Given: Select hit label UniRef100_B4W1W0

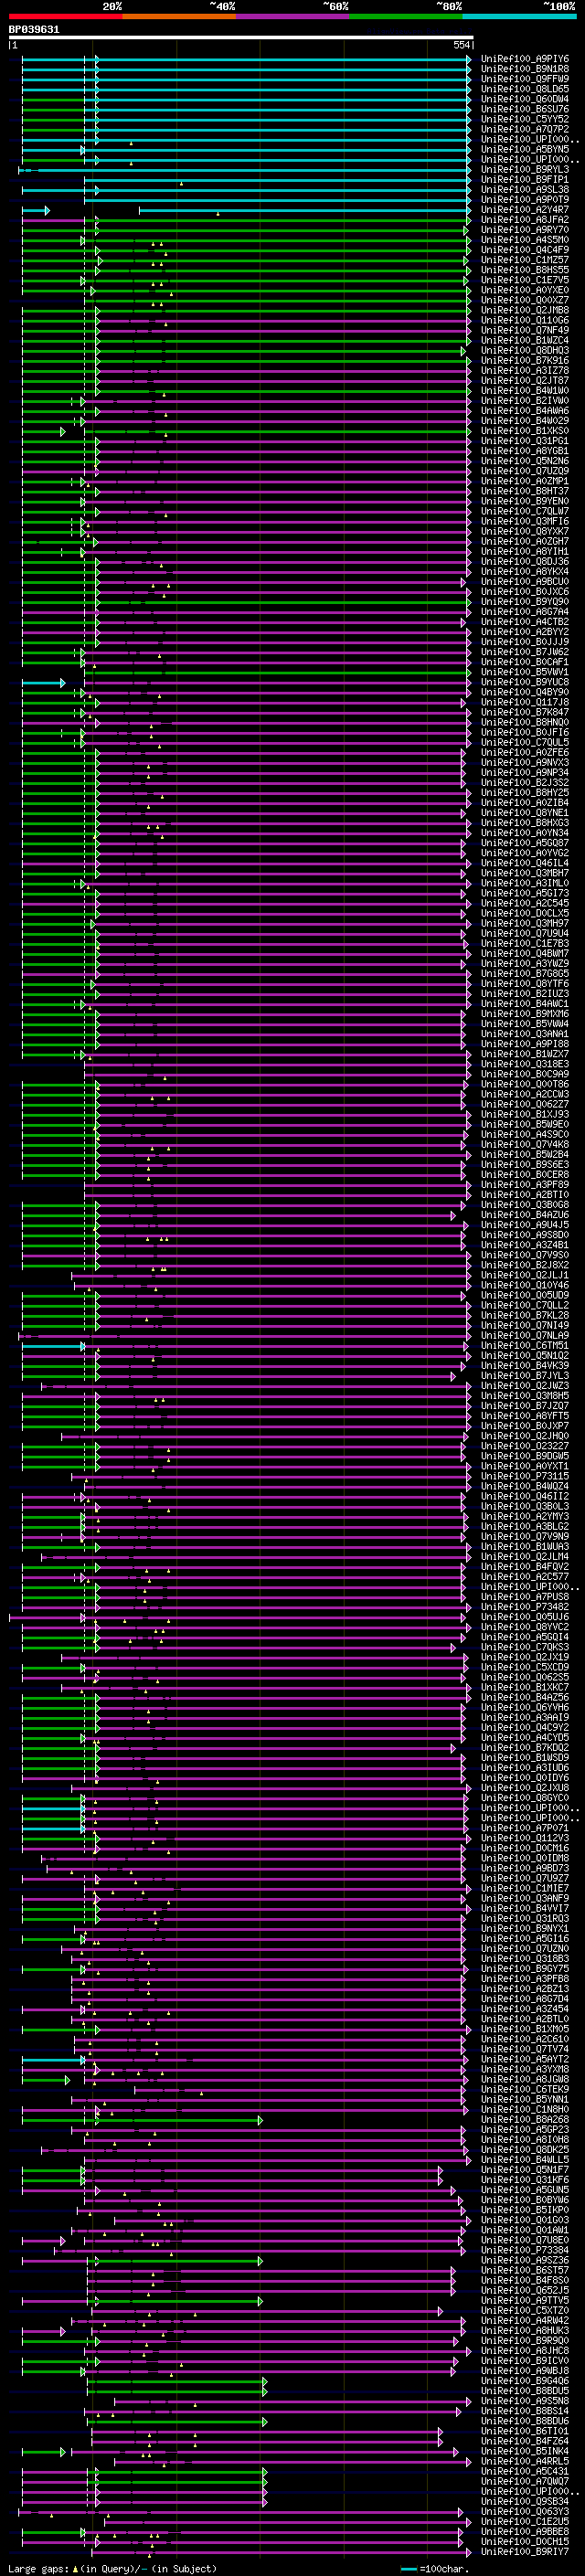Looking at the screenshot, I should click(x=524, y=390).
